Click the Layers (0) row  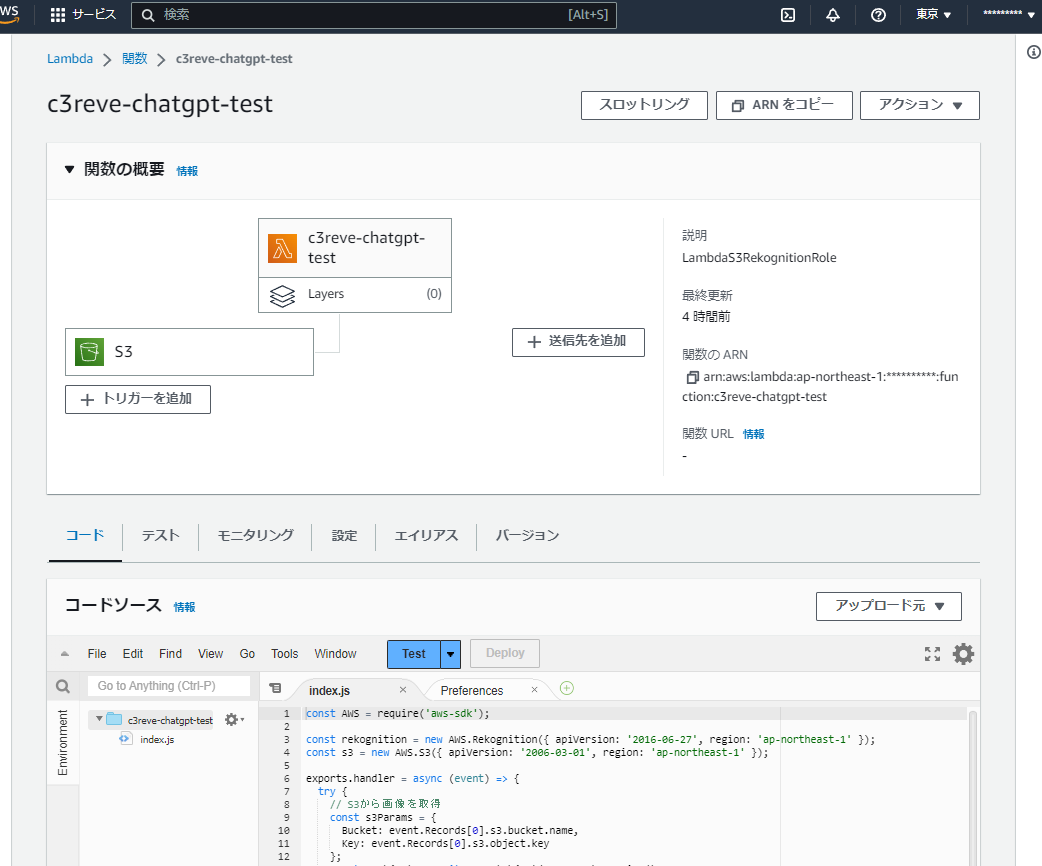(x=355, y=295)
